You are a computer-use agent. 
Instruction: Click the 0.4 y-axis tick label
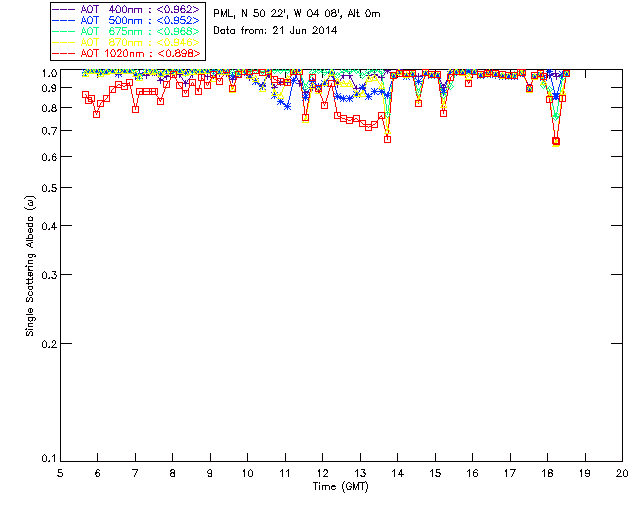49,226
